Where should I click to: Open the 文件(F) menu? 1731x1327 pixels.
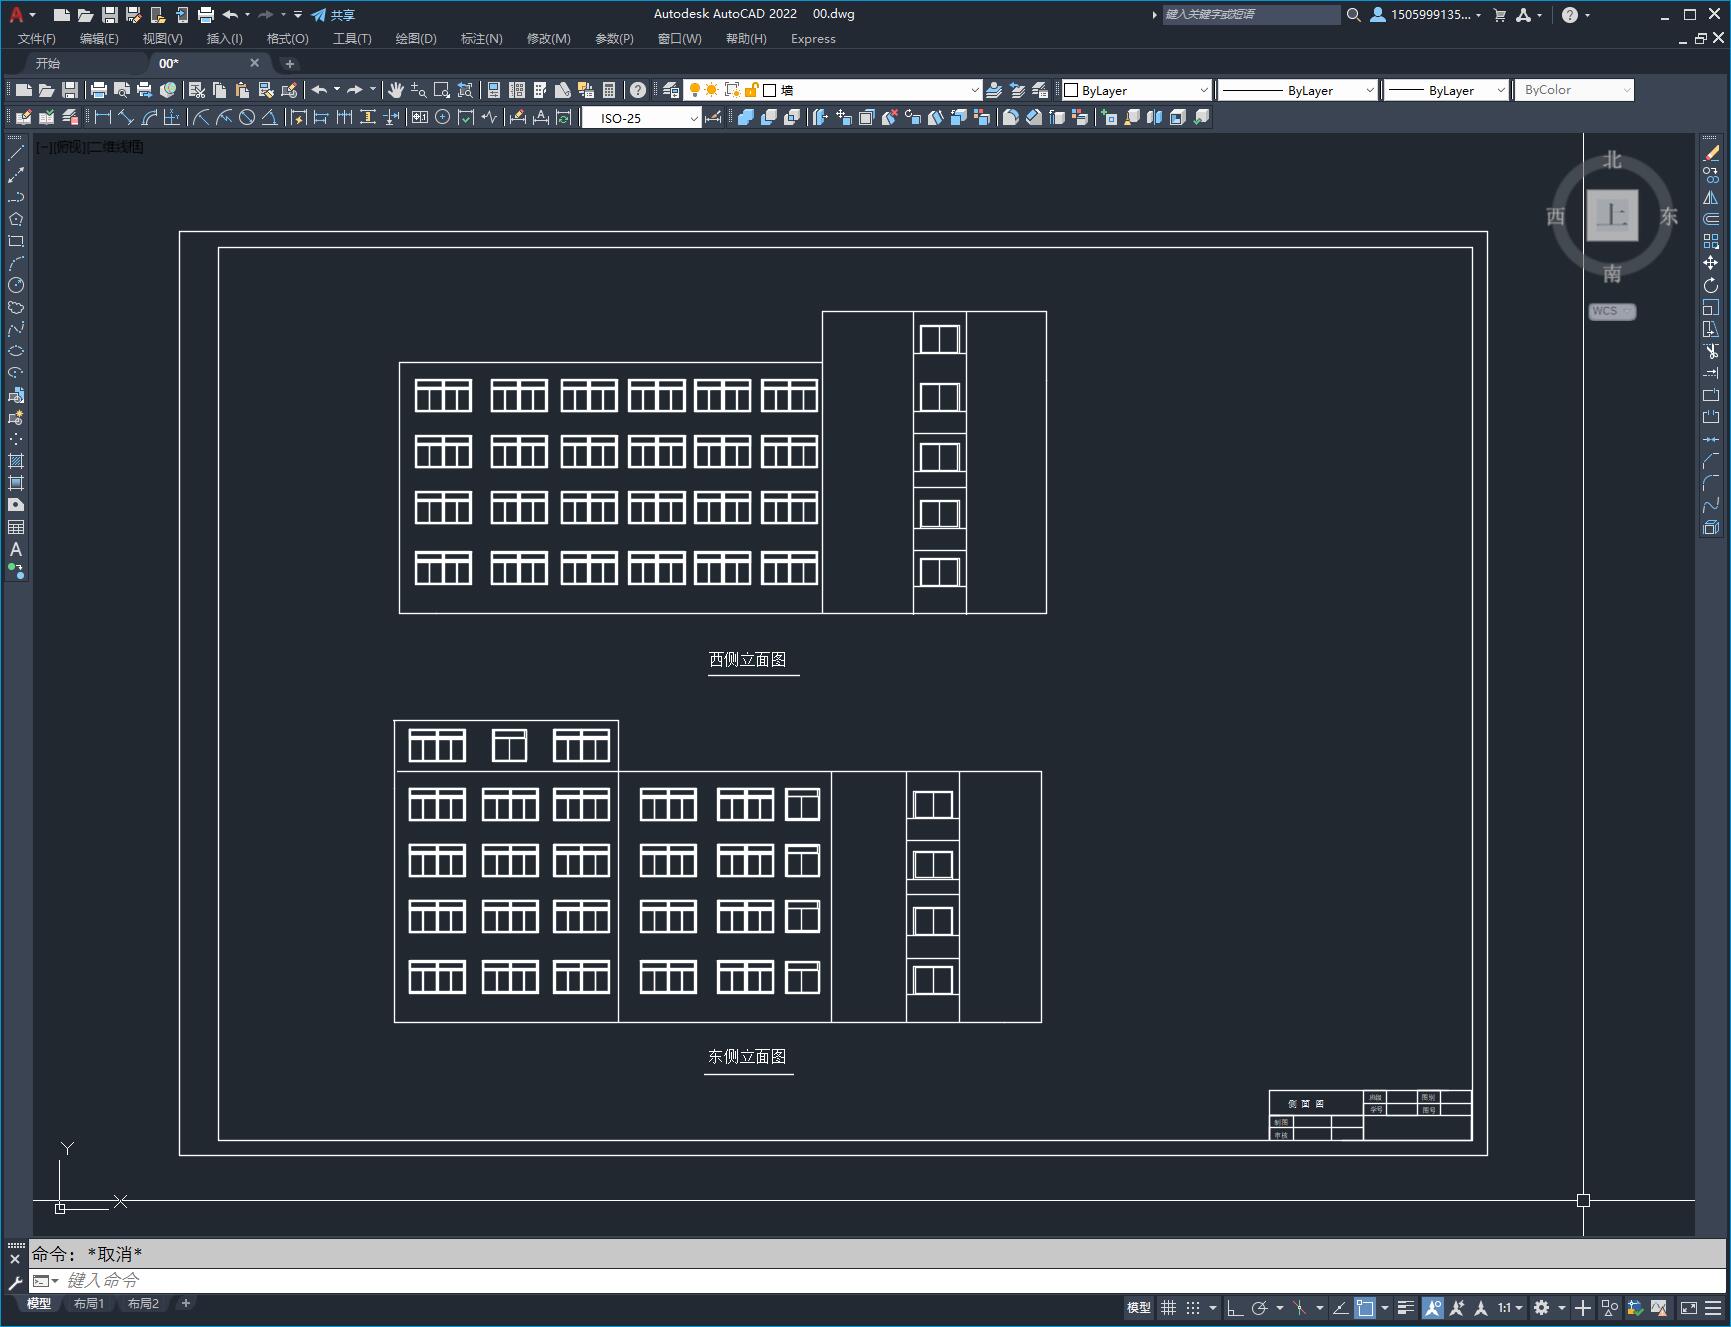(x=37, y=39)
